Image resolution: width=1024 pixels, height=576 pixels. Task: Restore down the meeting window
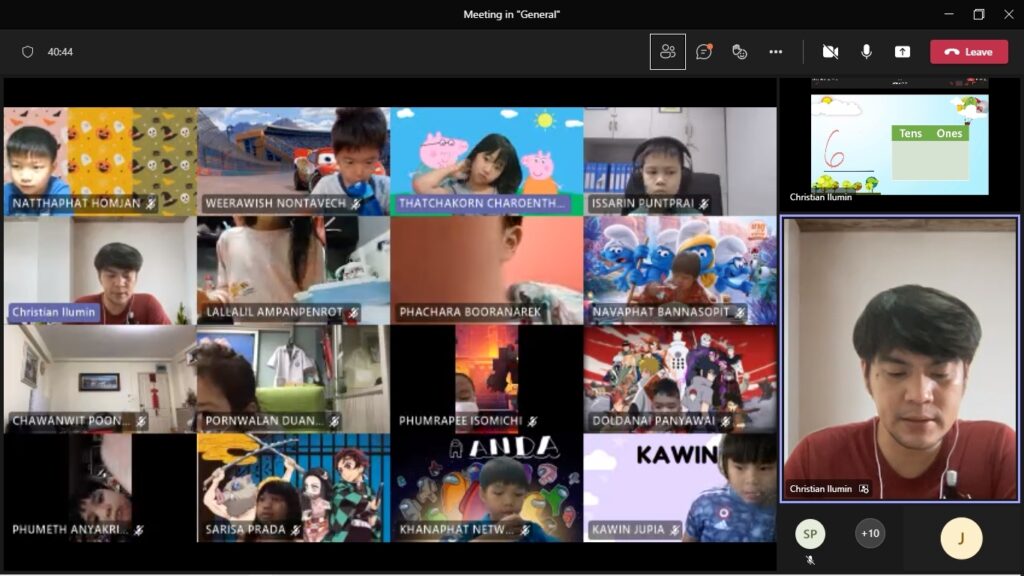click(978, 14)
